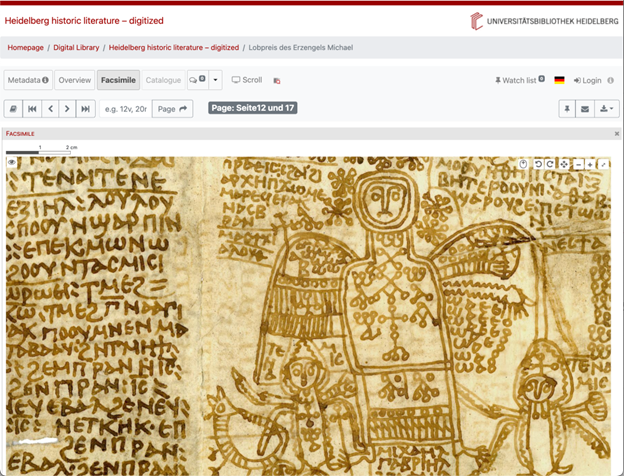Rotate the facsimile image clockwise
The height and width of the screenshot is (476, 624).
tap(550, 164)
